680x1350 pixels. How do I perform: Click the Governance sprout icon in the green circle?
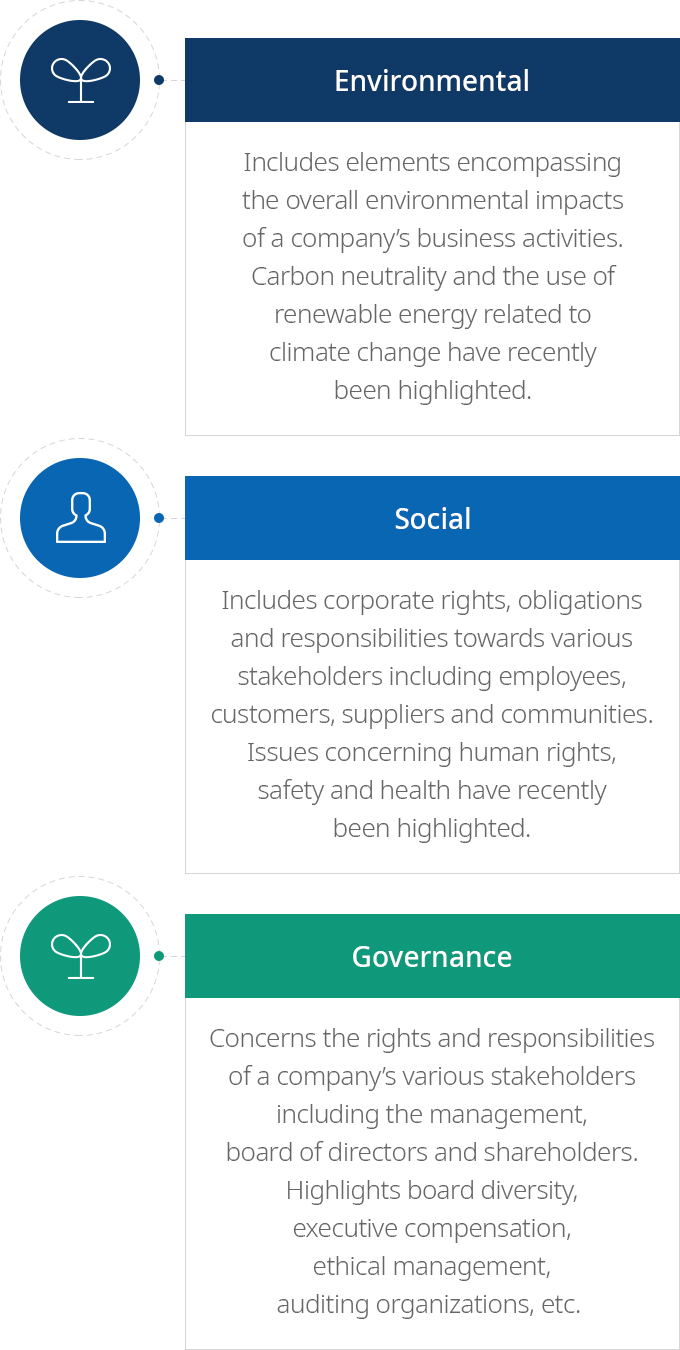click(x=80, y=956)
